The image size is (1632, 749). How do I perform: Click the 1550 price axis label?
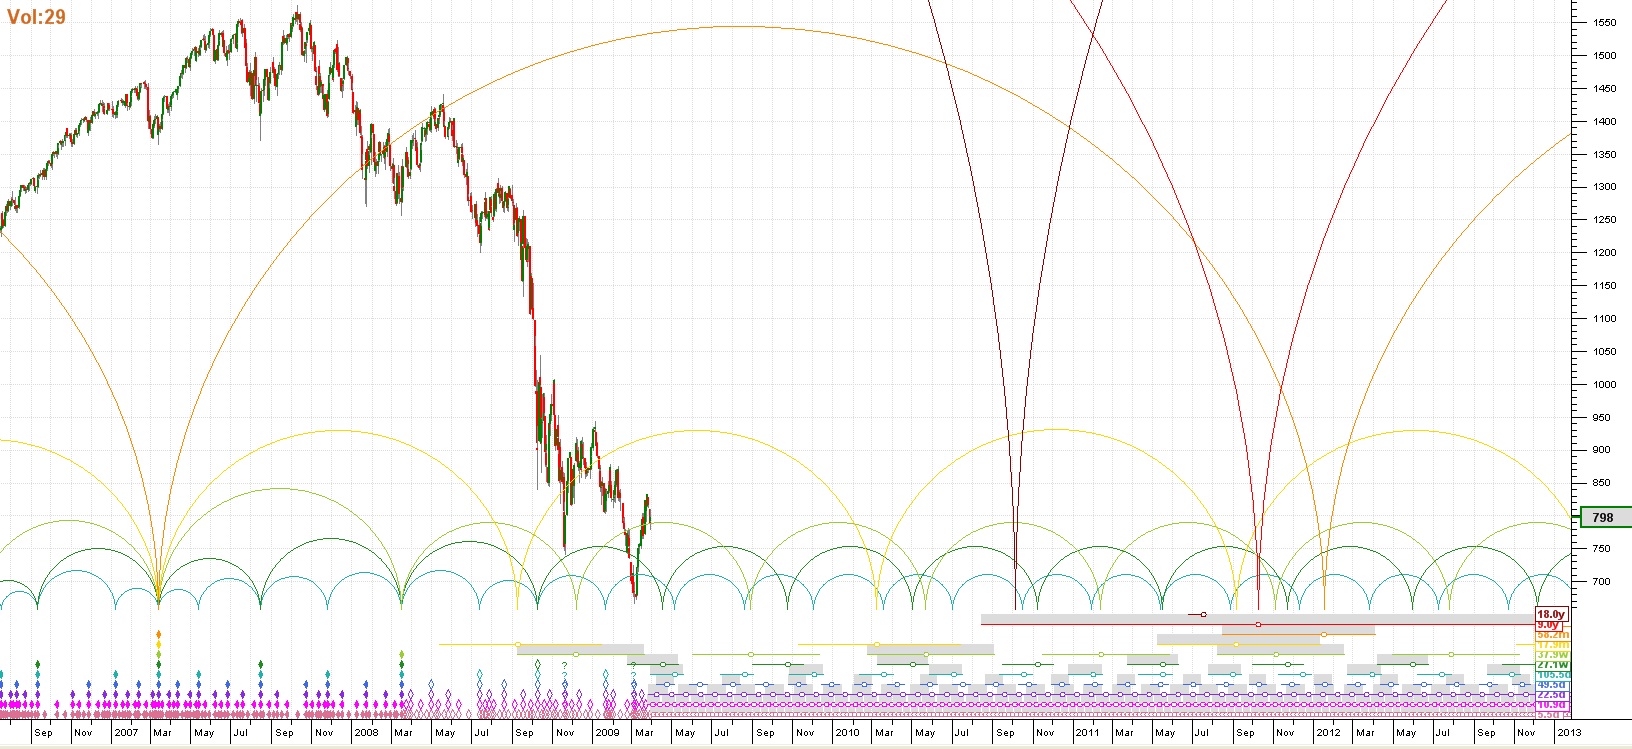point(1604,23)
